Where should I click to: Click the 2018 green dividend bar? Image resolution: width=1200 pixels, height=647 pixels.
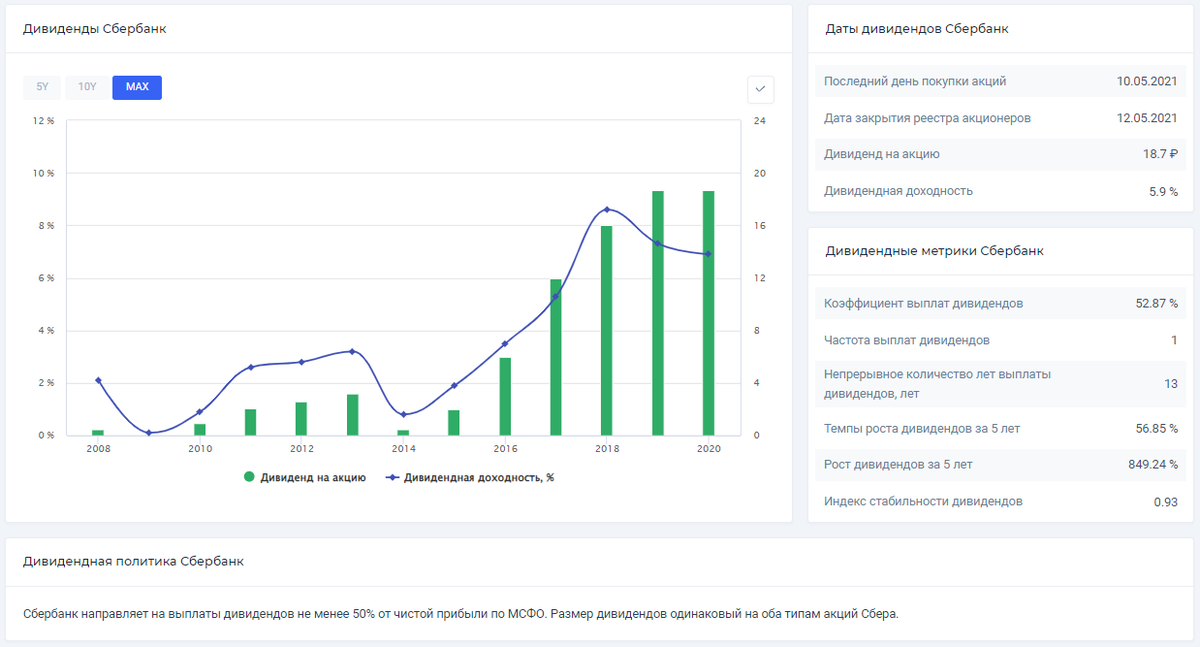click(x=607, y=331)
